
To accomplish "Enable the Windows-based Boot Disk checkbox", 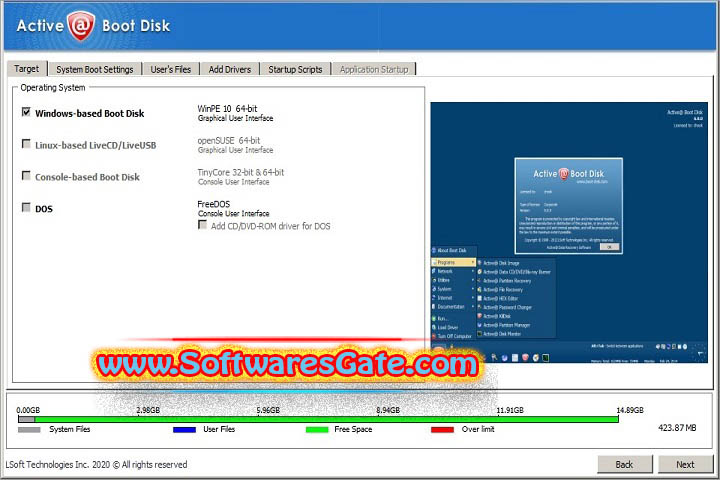I will click(26, 112).
